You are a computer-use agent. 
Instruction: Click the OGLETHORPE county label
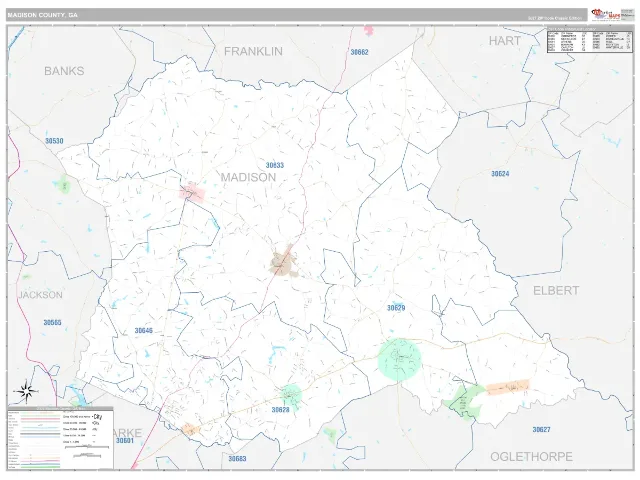(531, 457)
